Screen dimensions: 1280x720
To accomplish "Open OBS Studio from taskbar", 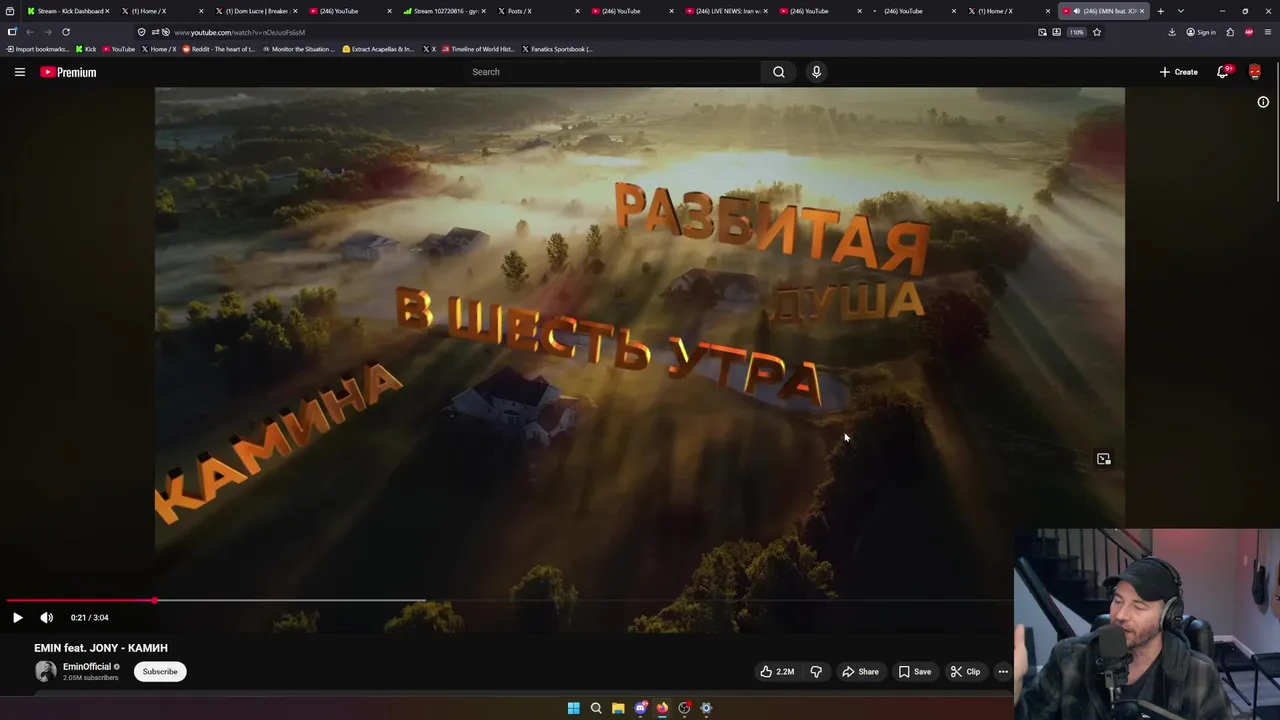I will coord(684,708).
